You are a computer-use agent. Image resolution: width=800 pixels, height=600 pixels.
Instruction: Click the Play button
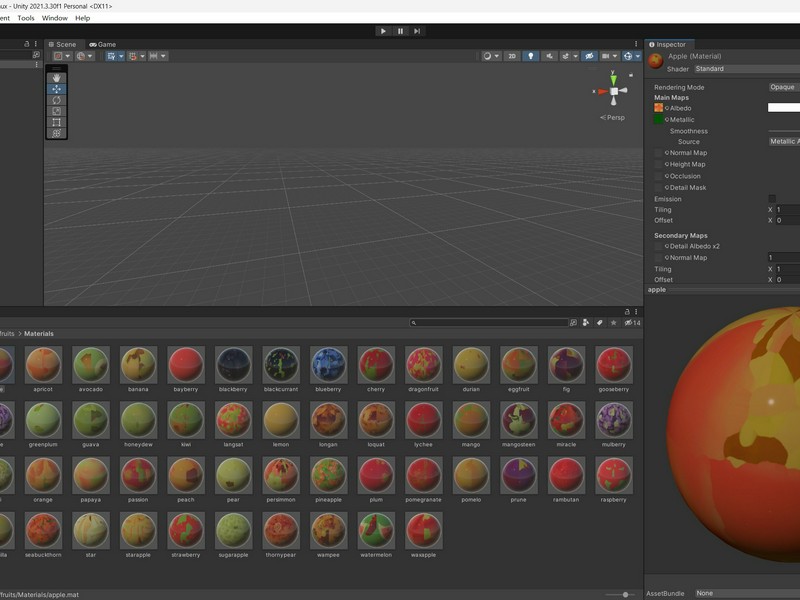click(383, 31)
